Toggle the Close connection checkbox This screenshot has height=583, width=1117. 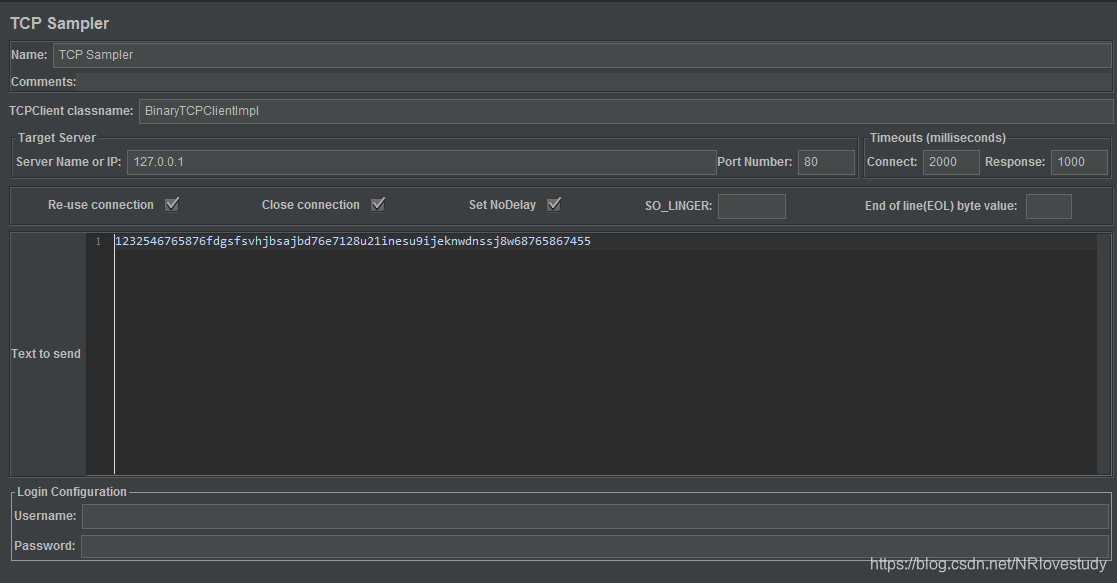click(378, 205)
